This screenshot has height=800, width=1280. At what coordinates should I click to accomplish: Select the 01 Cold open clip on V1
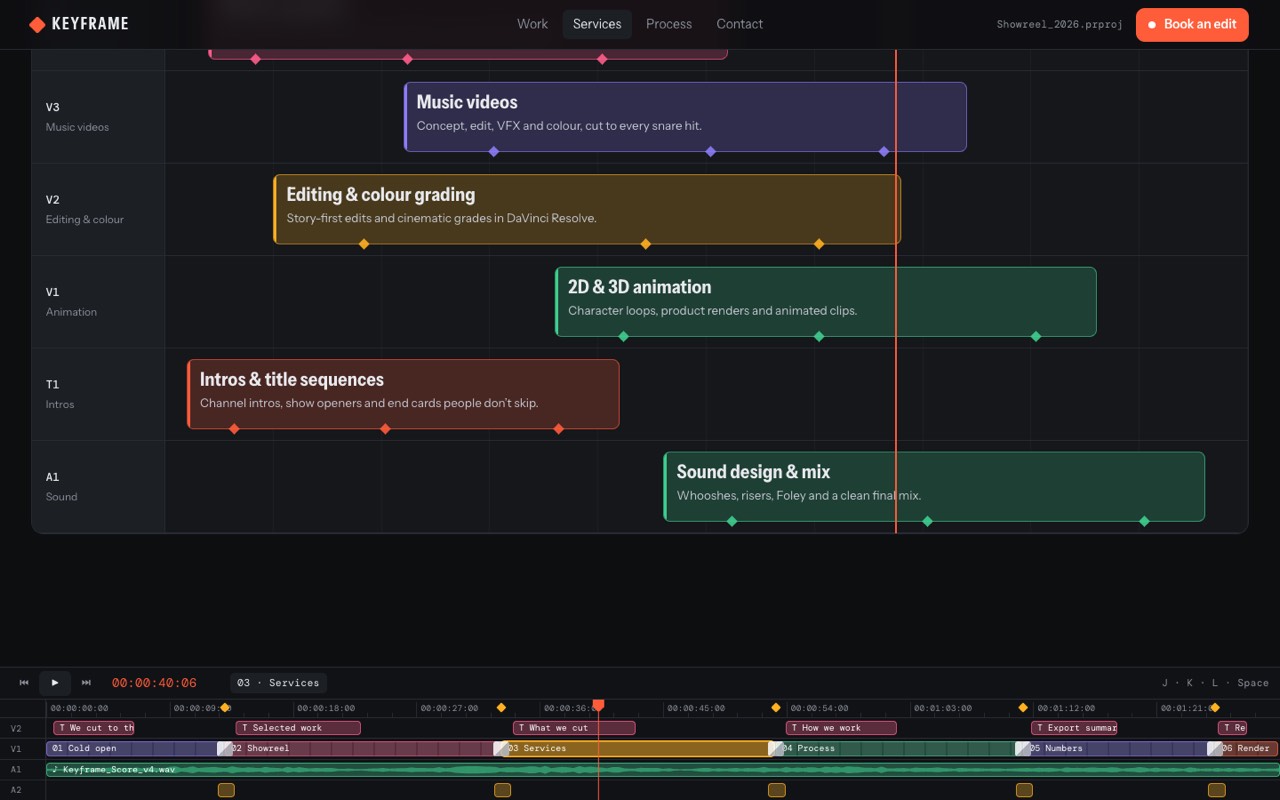133,748
